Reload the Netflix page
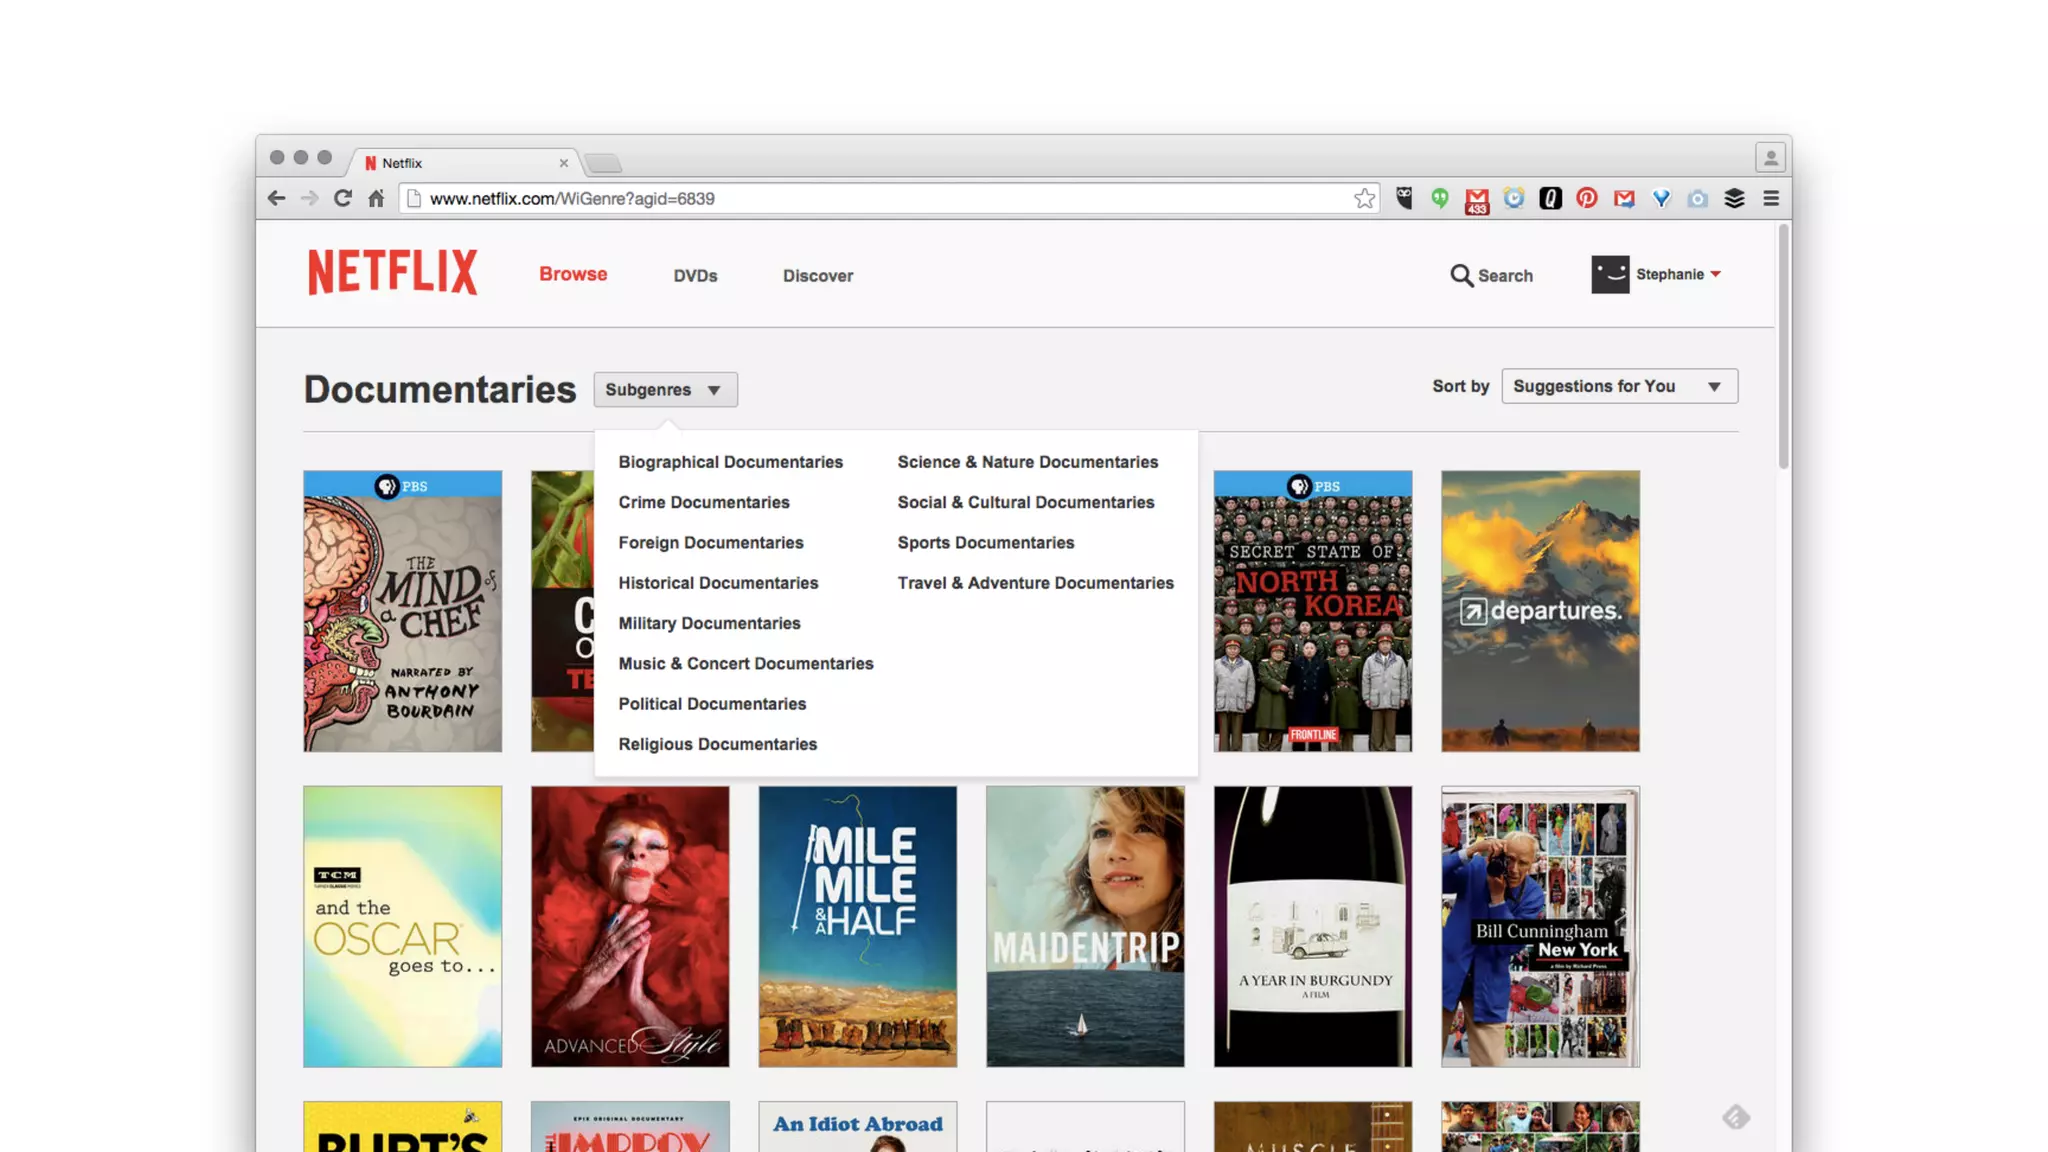The image size is (2048, 1152). (343, 198)
